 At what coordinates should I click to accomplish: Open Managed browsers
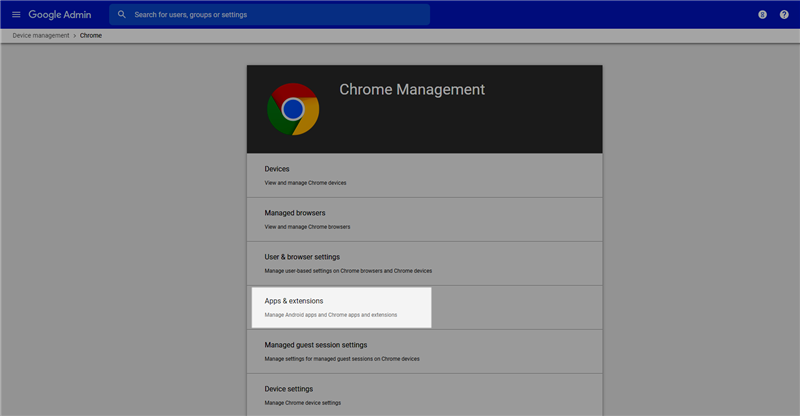coord(424,219)
